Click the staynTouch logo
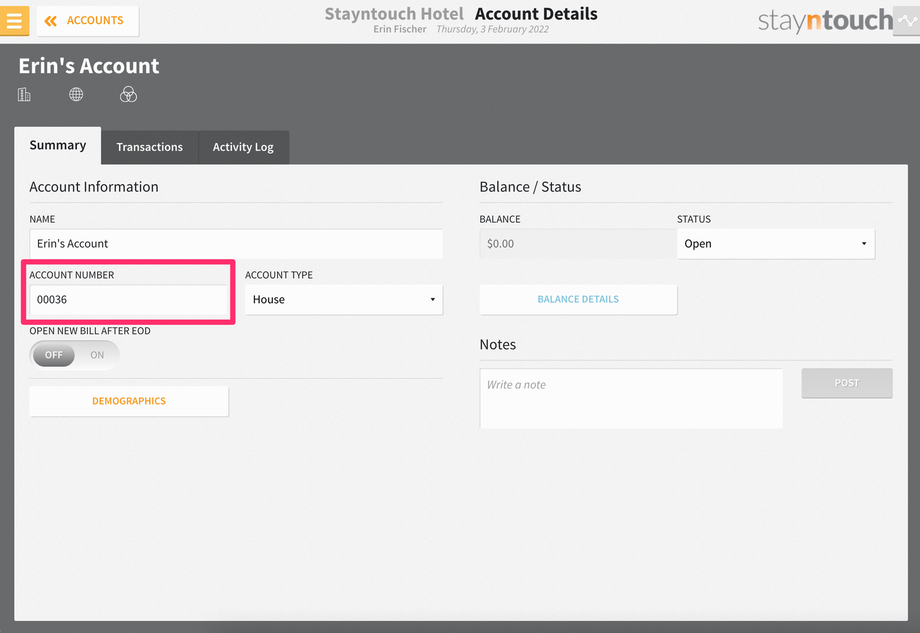This screenshot has width=920, height=633. 825,21
